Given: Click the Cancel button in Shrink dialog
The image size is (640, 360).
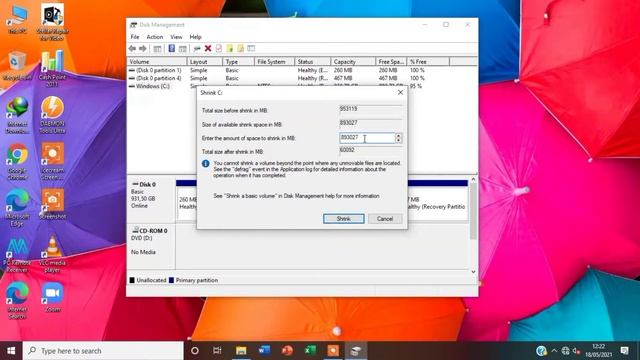Looking at the screenshot, I should (385, 219).
